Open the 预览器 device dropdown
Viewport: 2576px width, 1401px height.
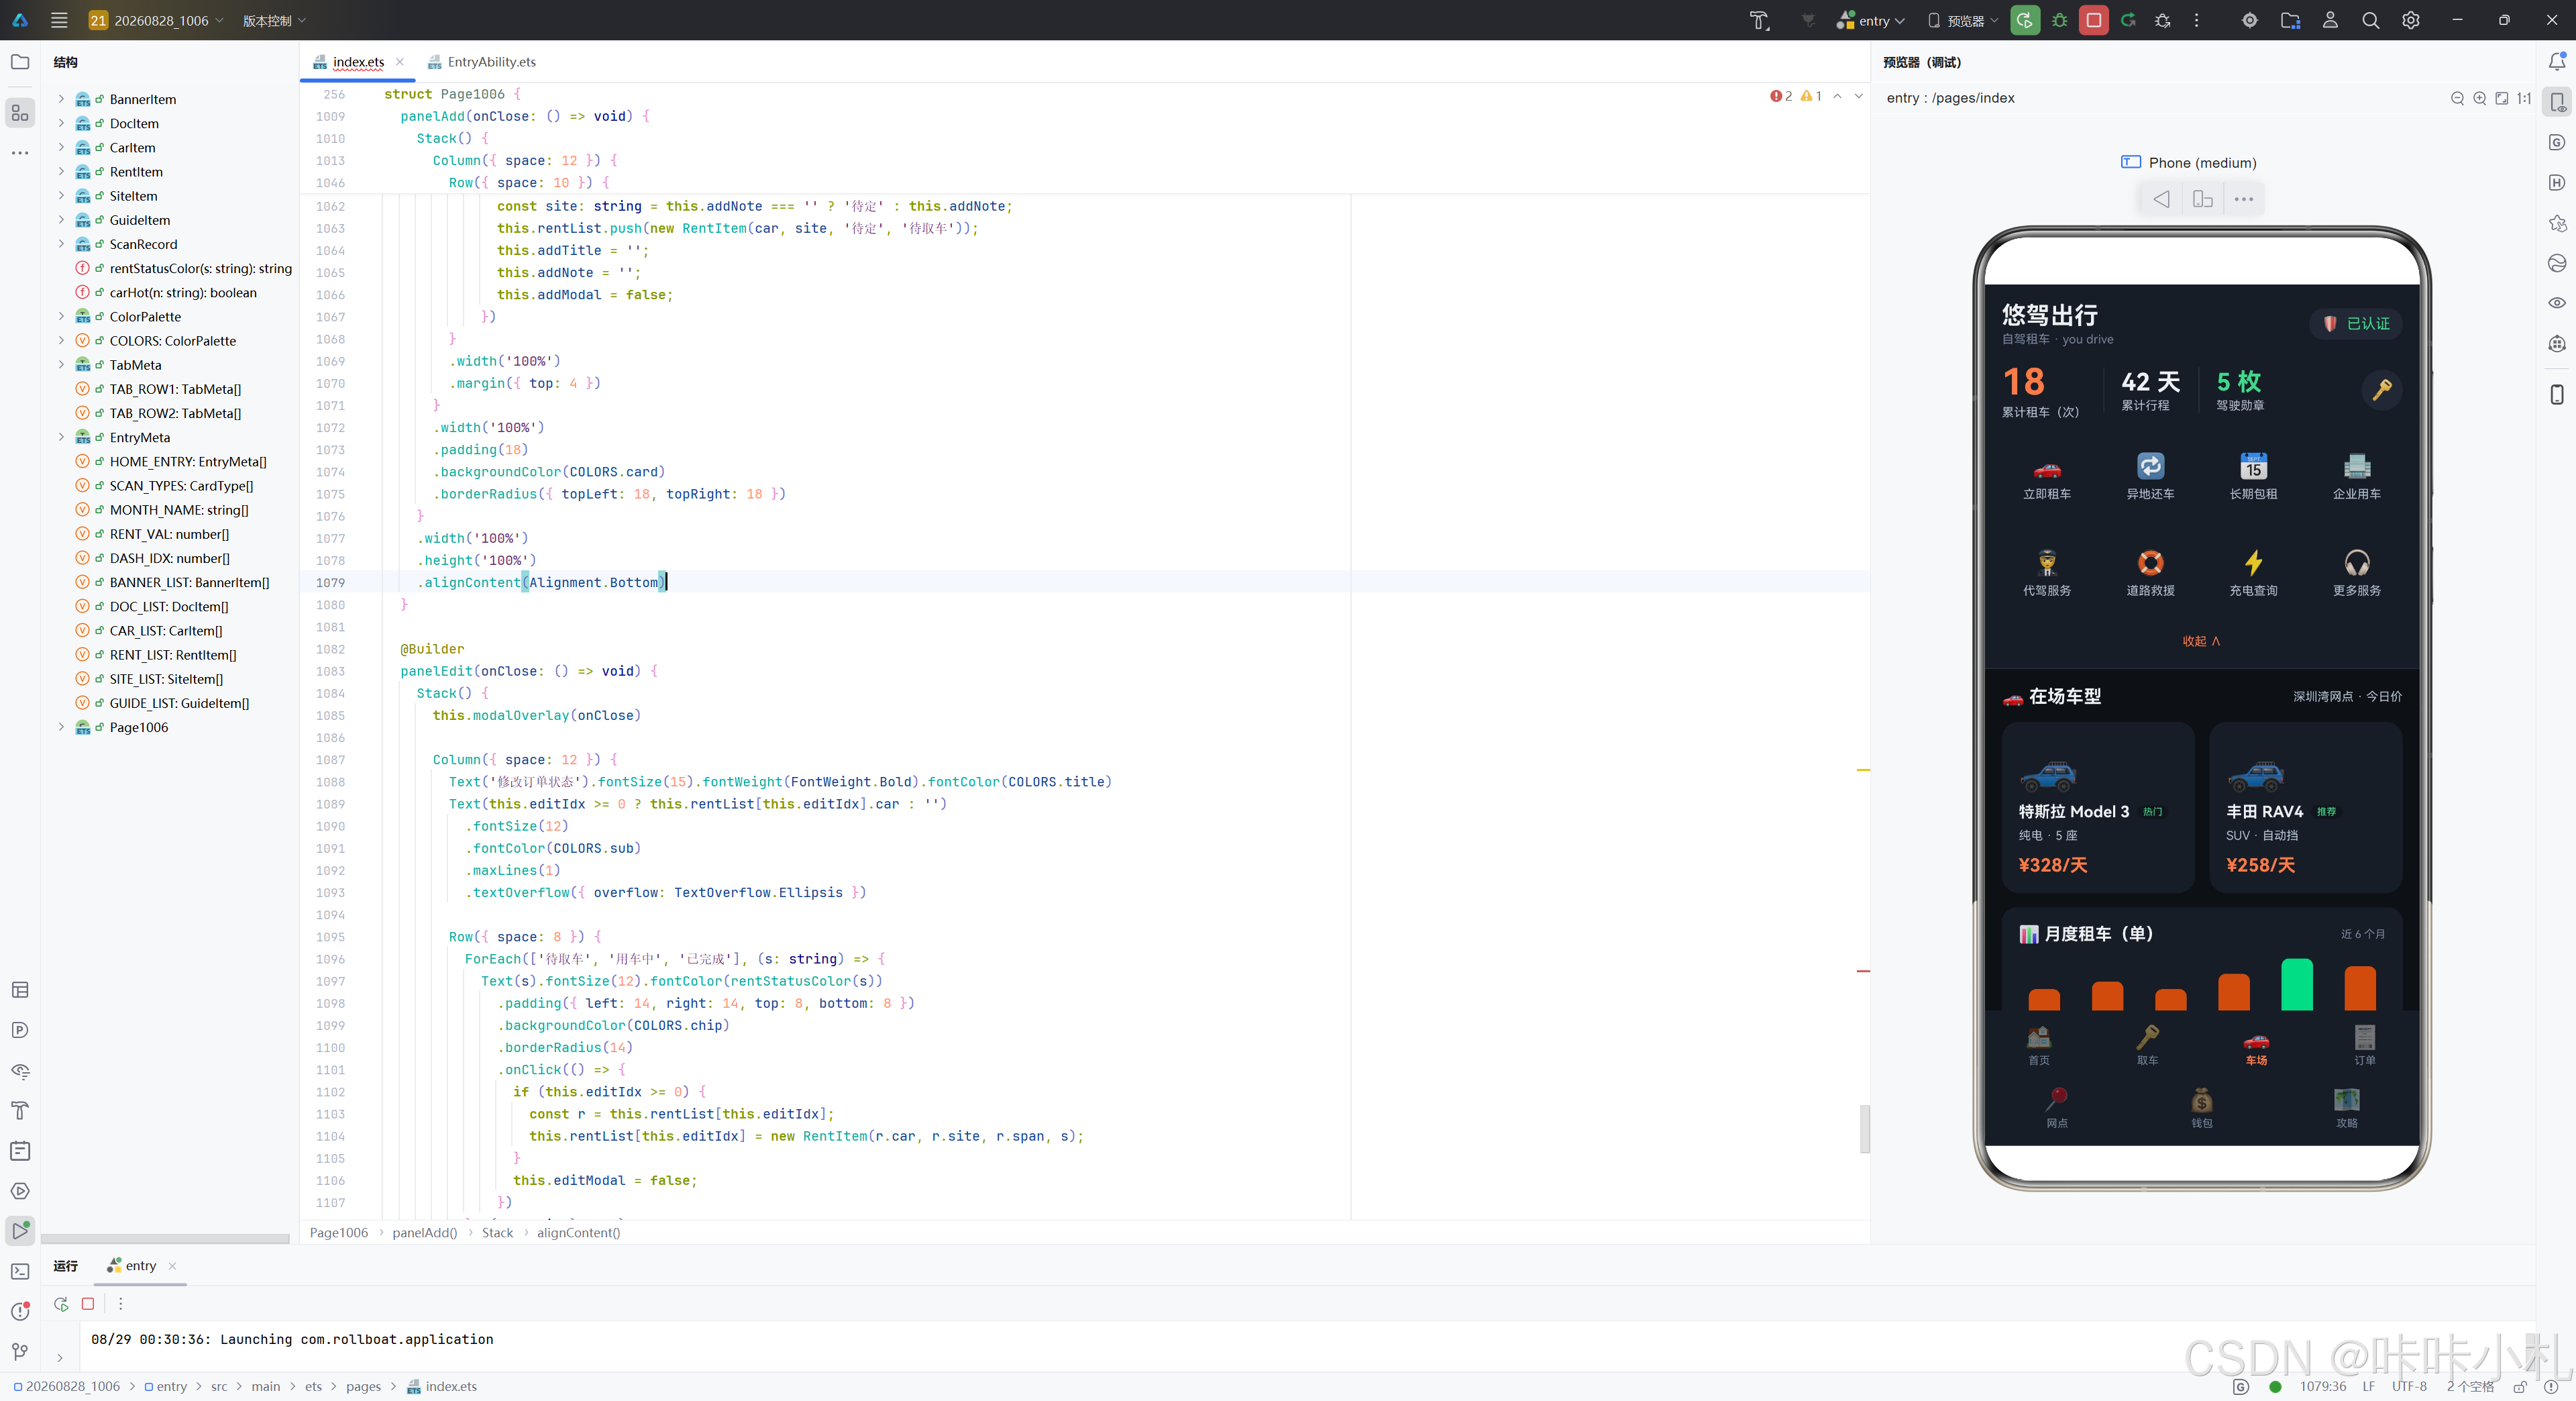coord(1962,20)
